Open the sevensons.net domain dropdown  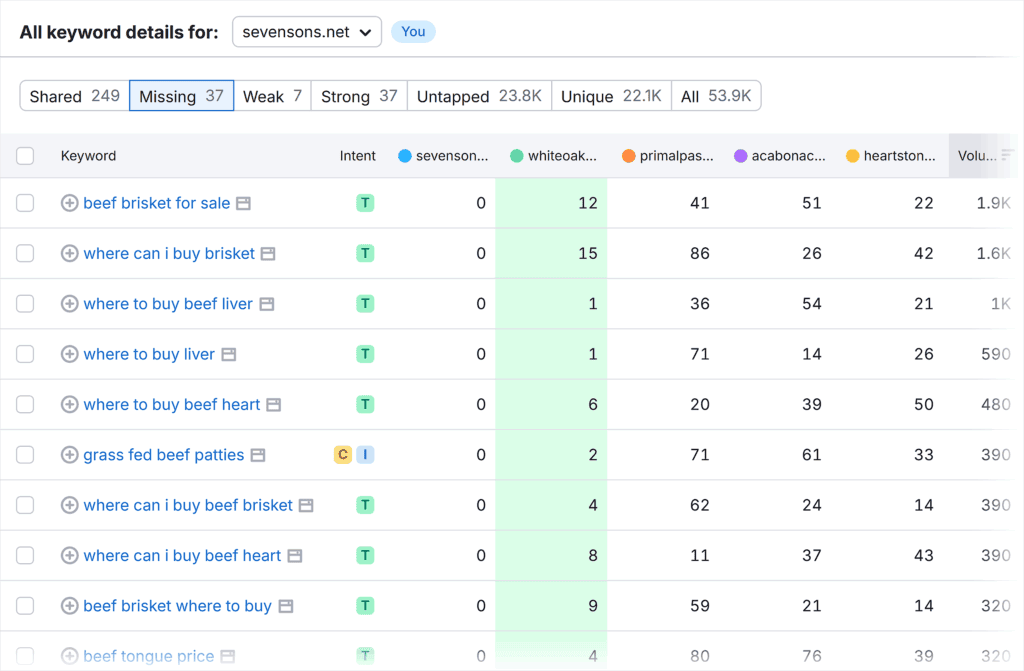tap(306, 31)
